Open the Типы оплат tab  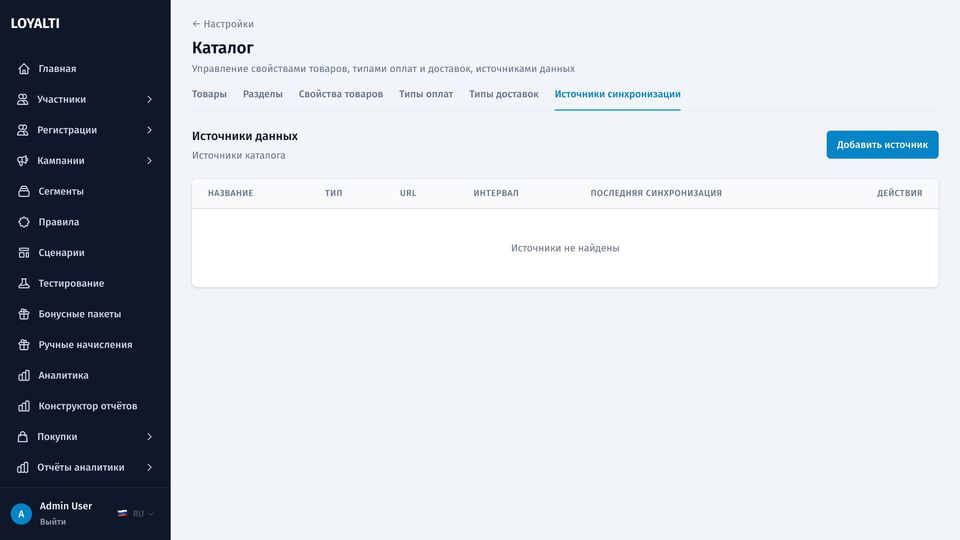tap(426, 94)
